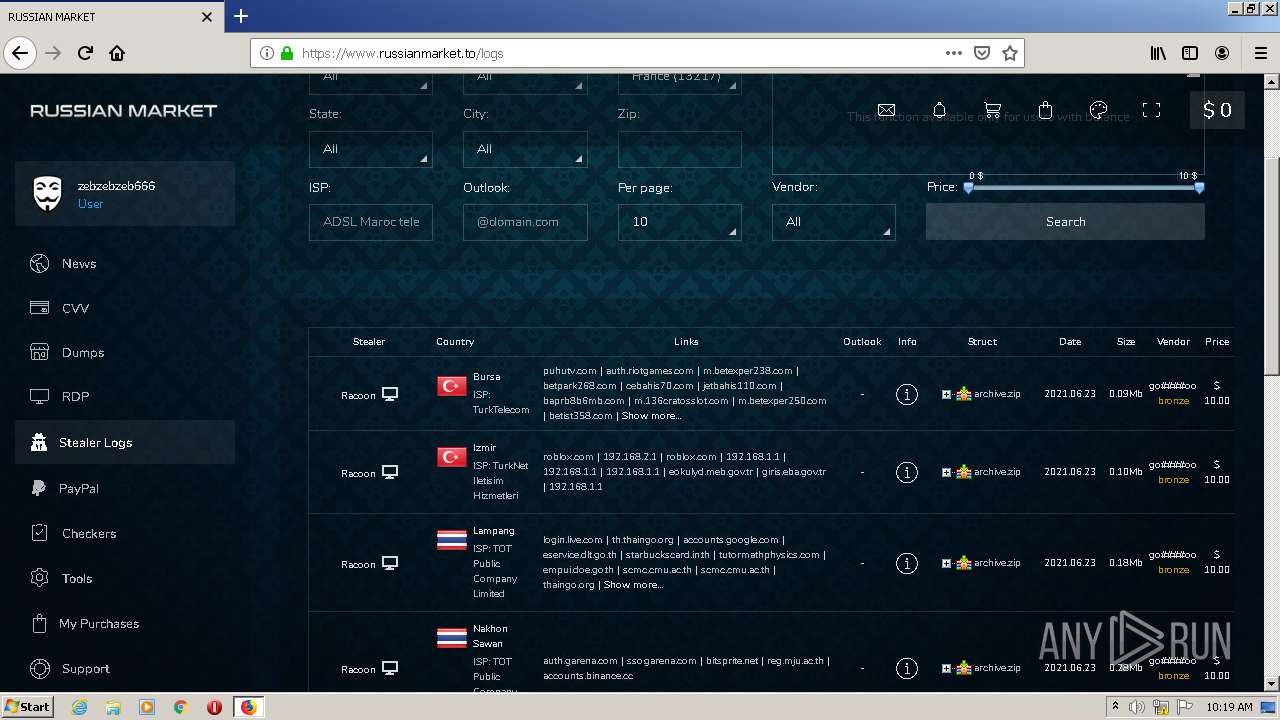
Task: Expand archive.zip structure in Bursa row
Action: point(946,394)
